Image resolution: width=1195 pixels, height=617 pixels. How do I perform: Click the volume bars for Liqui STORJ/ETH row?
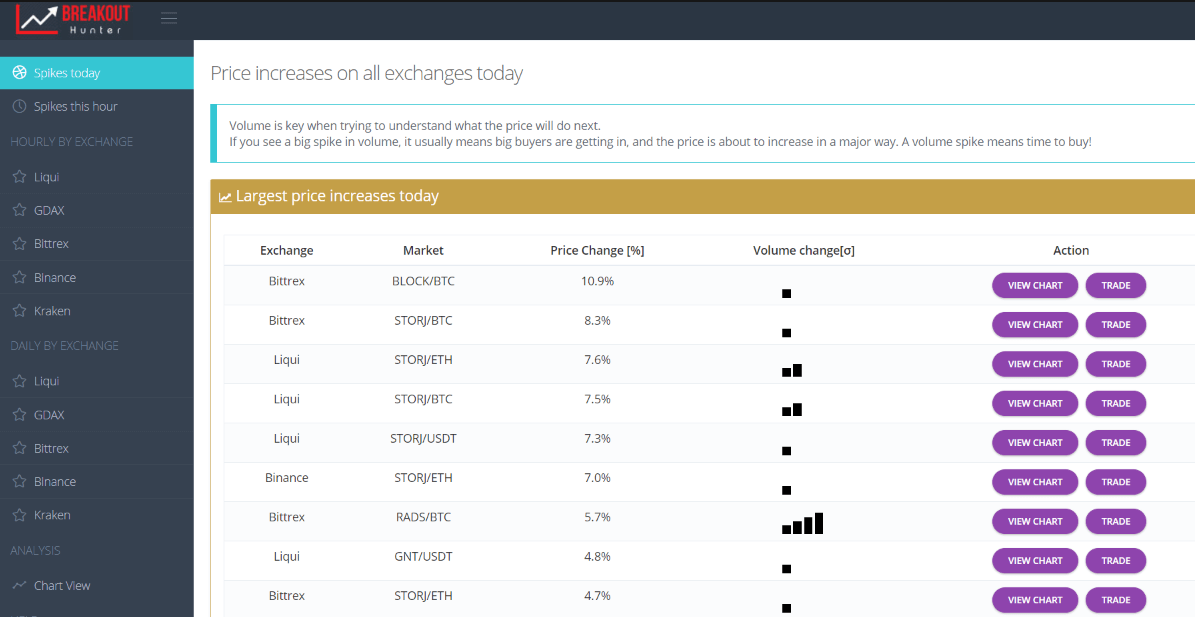click(x=792, y=370)
